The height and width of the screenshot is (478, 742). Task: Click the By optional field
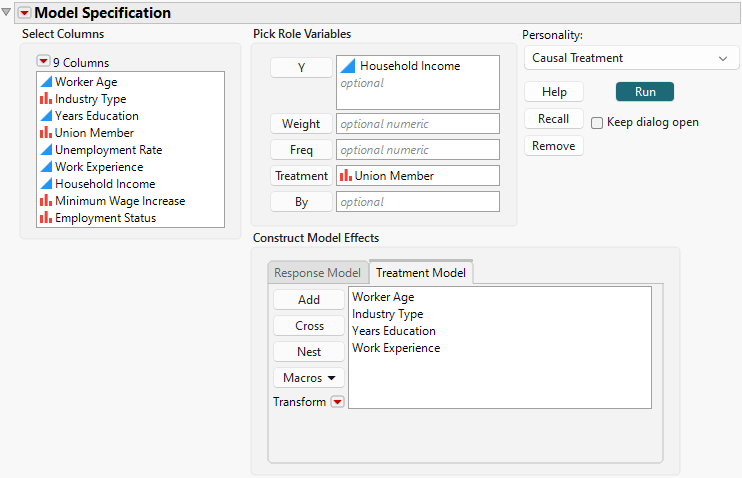[418, 202]
